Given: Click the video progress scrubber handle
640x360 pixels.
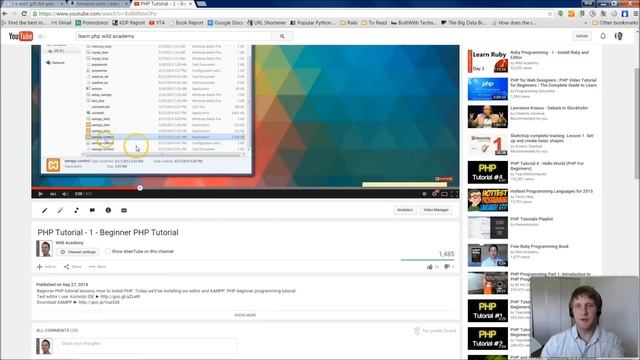Looking at the screenshot, I should pos(140,188).
